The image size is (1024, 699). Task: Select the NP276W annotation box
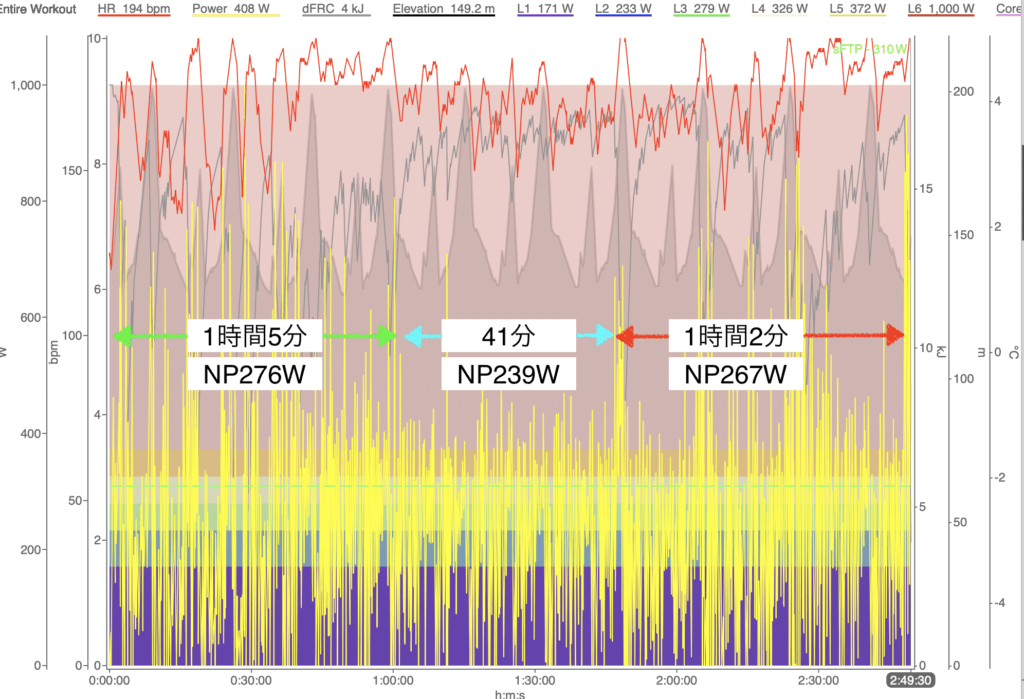[255, 374]
